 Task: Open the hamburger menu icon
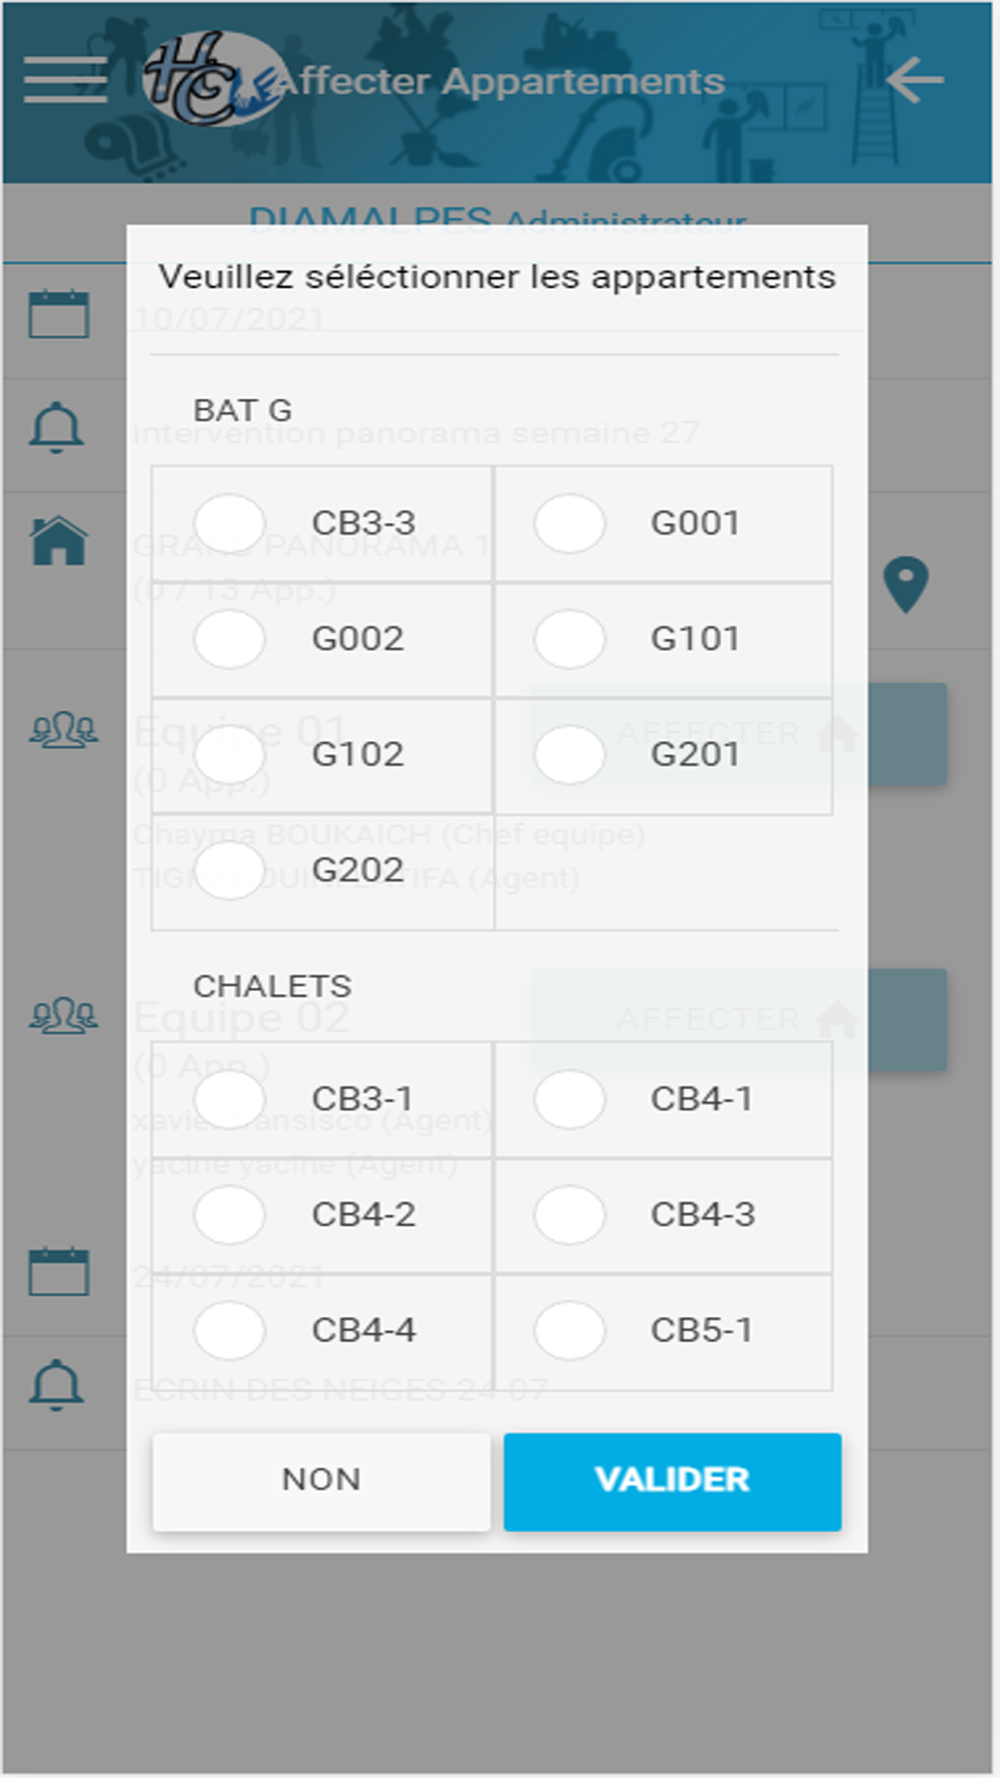[x=65, y=79]
